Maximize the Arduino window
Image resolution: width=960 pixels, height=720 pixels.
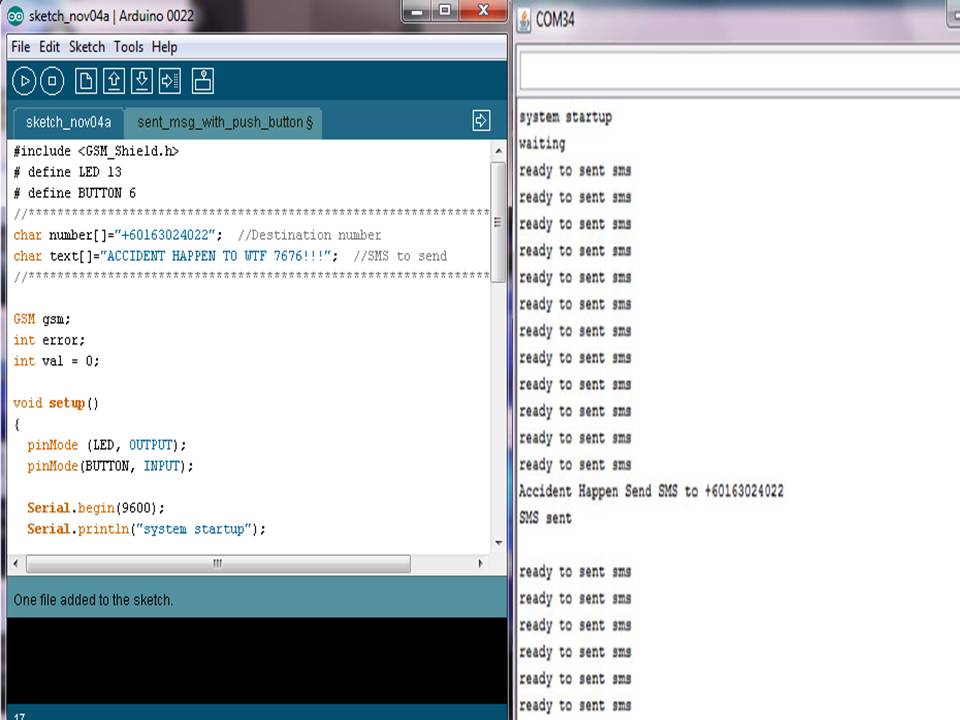click(445, 11)
